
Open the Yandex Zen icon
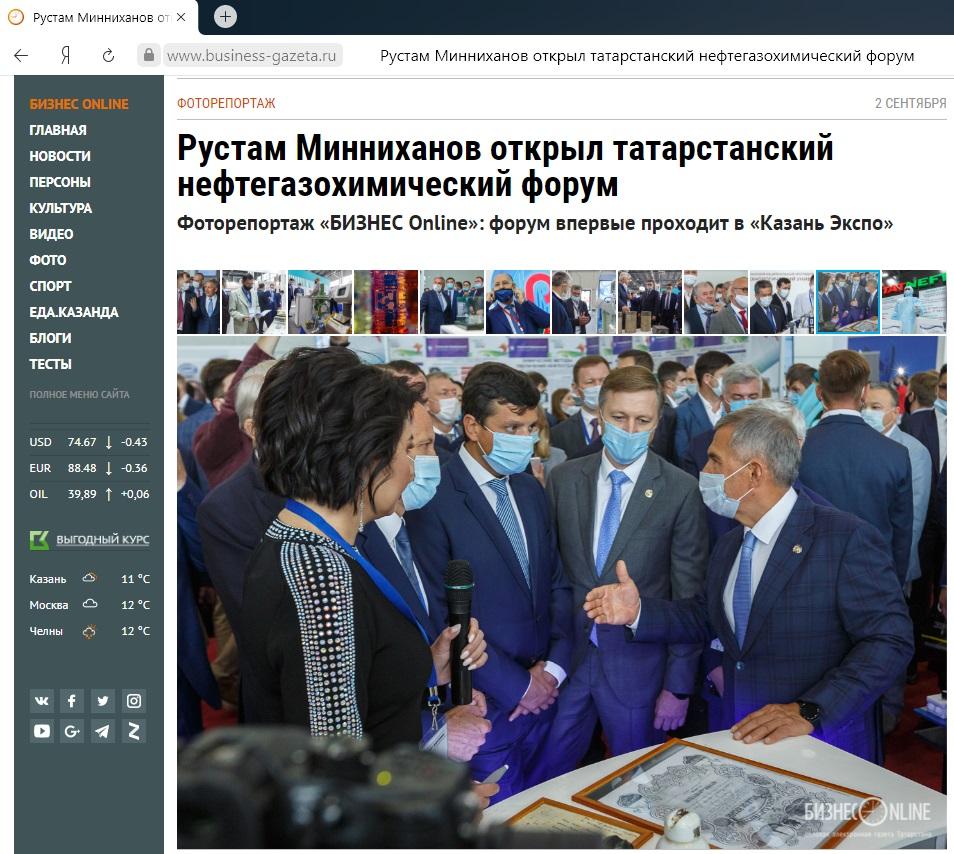tap(134, 731)
